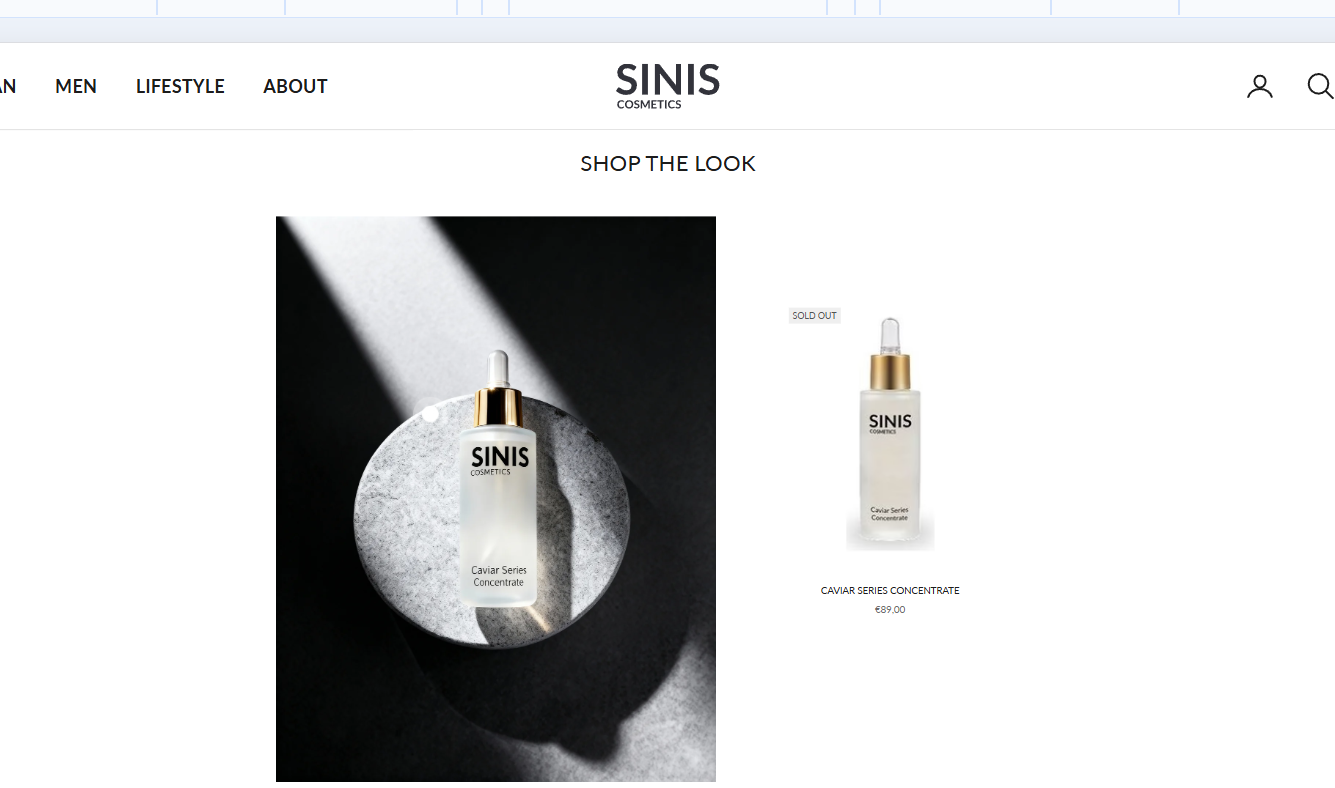This screenshot has width=1335, height=788.
Task: Open the user account icon
Action: click(1260, 86)
